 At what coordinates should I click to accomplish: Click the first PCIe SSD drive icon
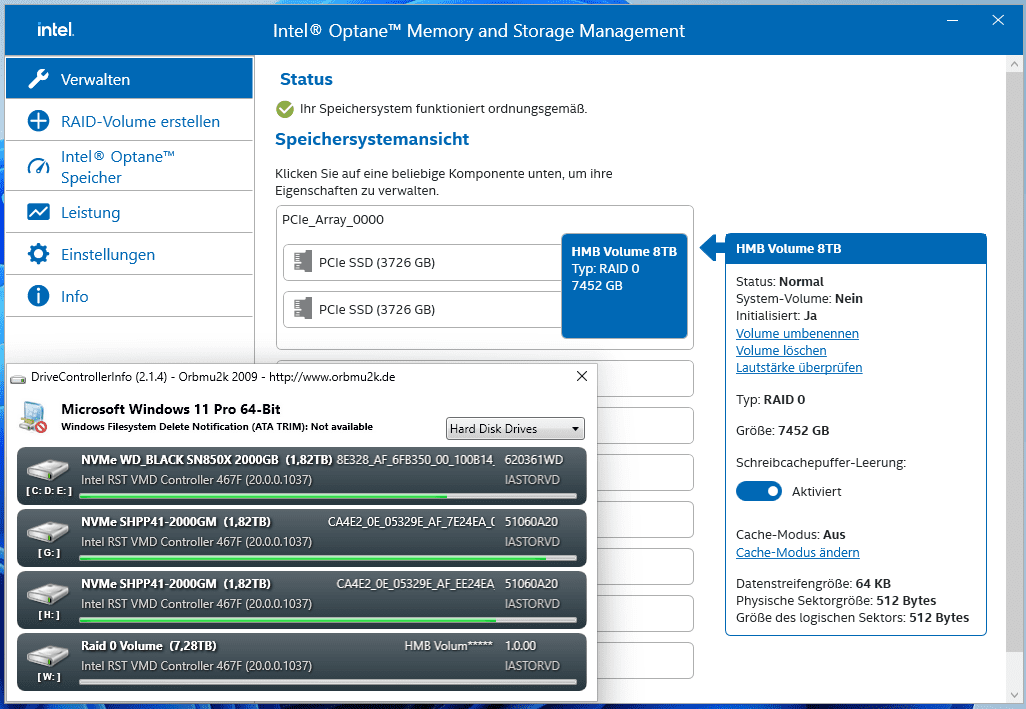click(303, 262)
